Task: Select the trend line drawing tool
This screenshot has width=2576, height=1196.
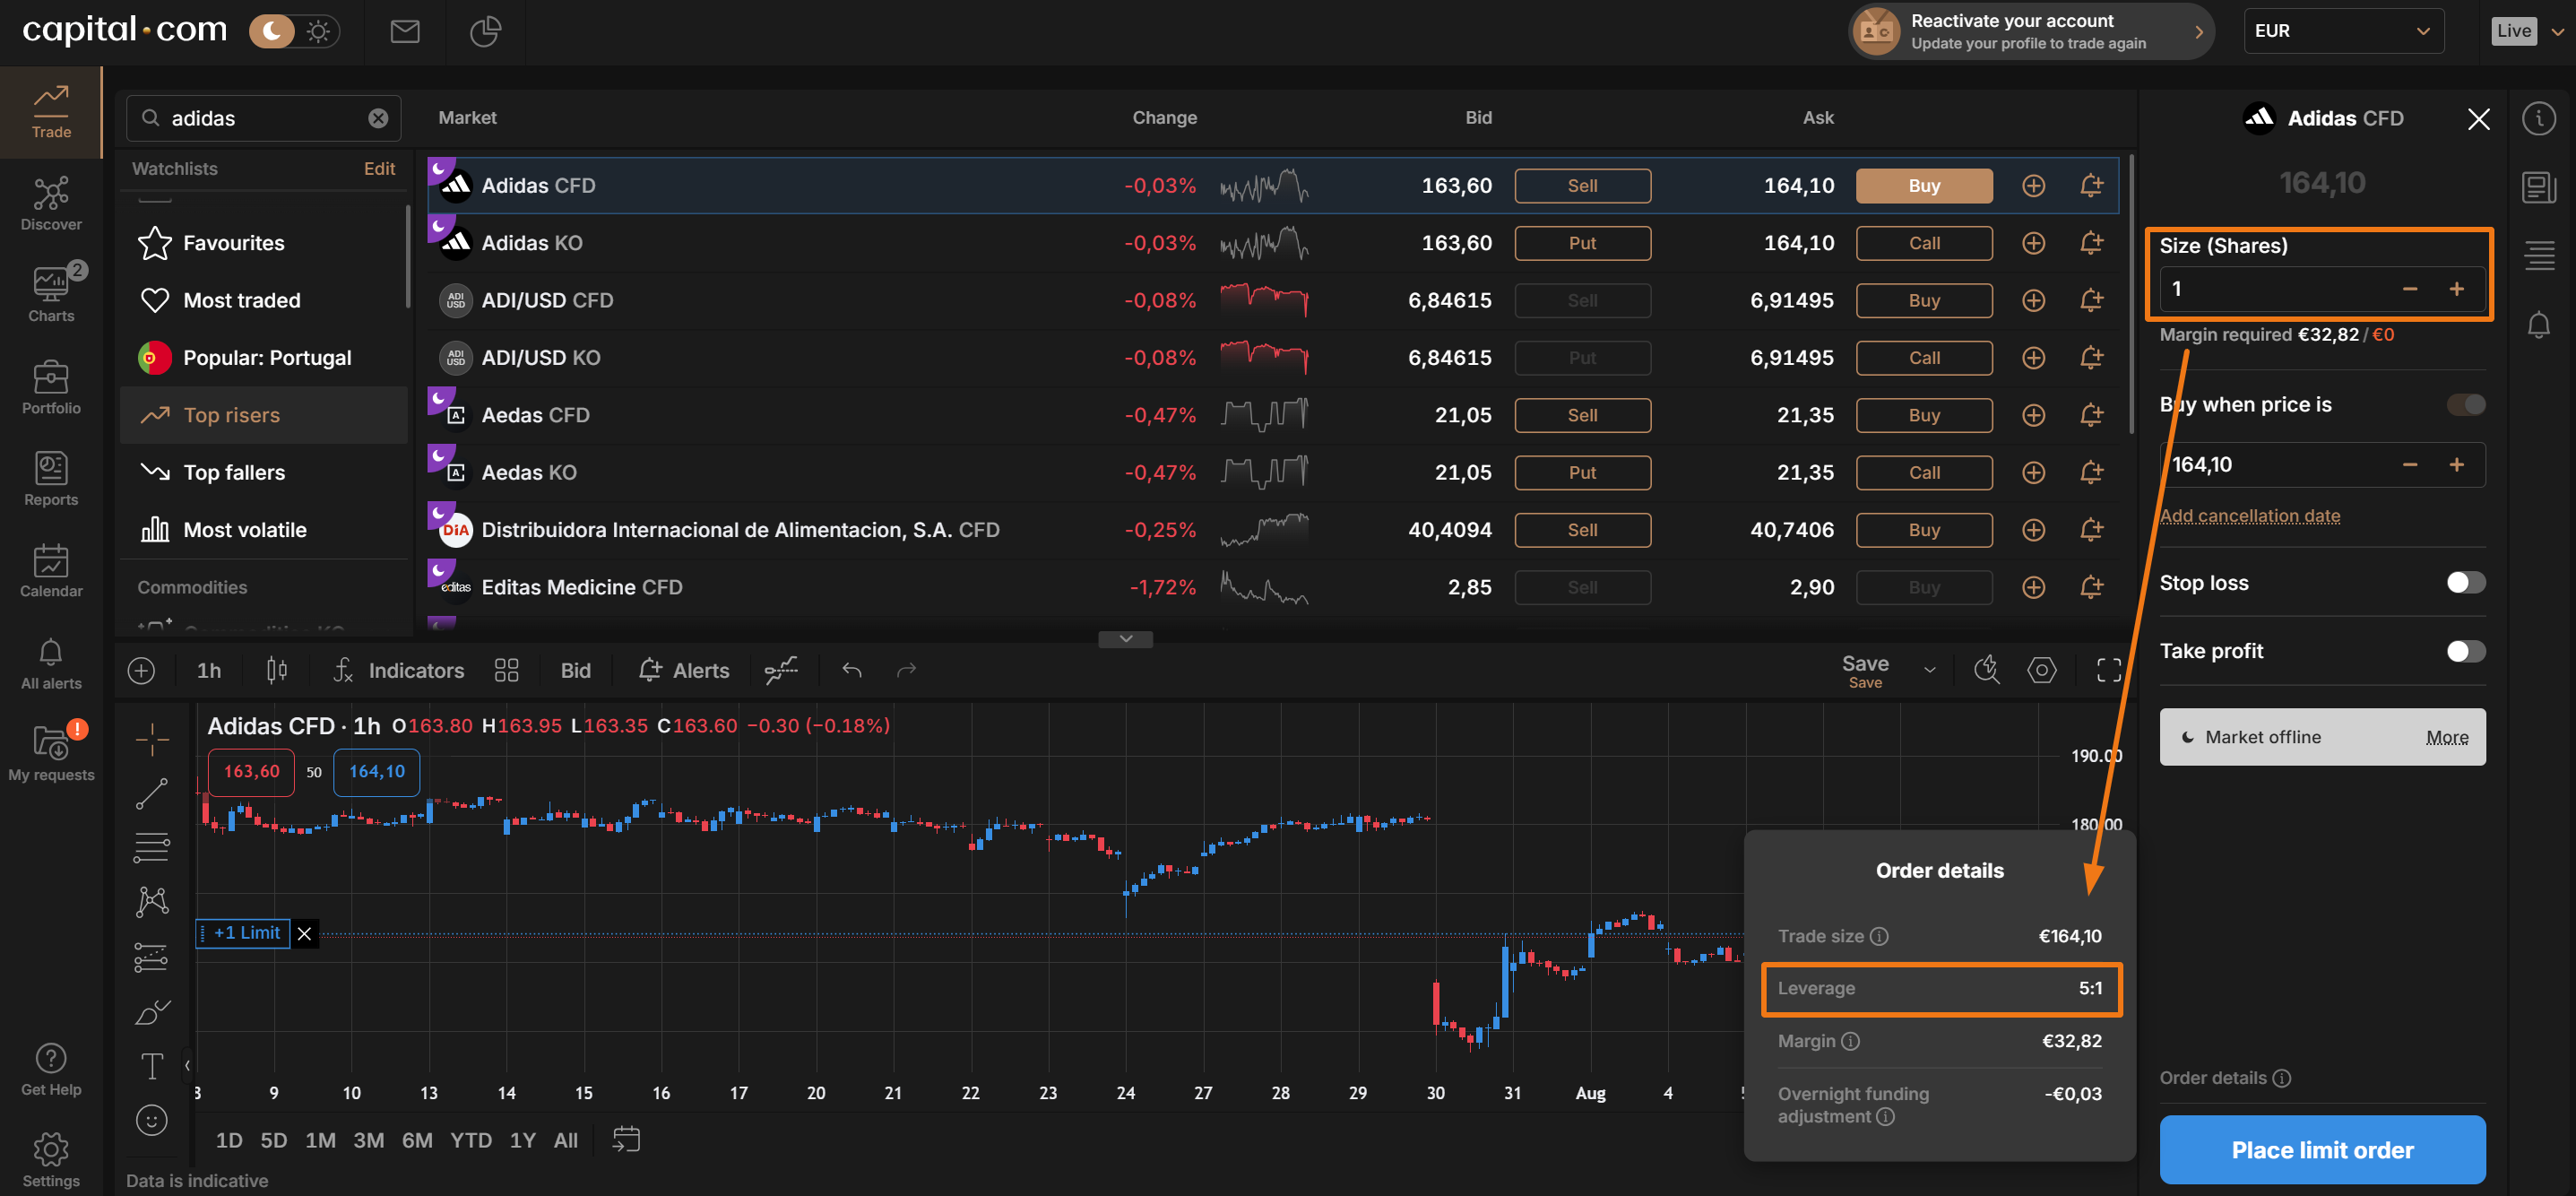Action: [152, 794]
